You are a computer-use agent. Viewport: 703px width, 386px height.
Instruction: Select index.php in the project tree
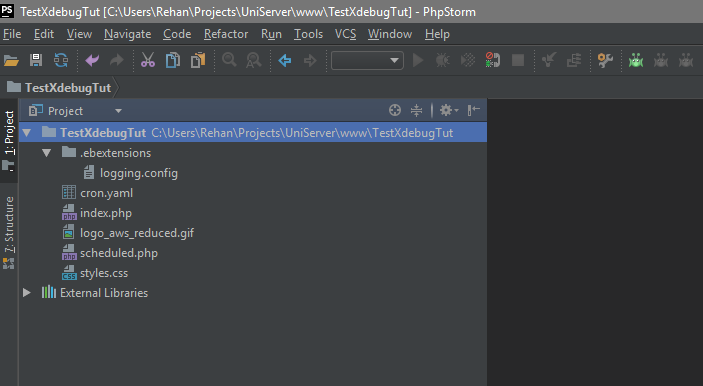pos(106,213)
